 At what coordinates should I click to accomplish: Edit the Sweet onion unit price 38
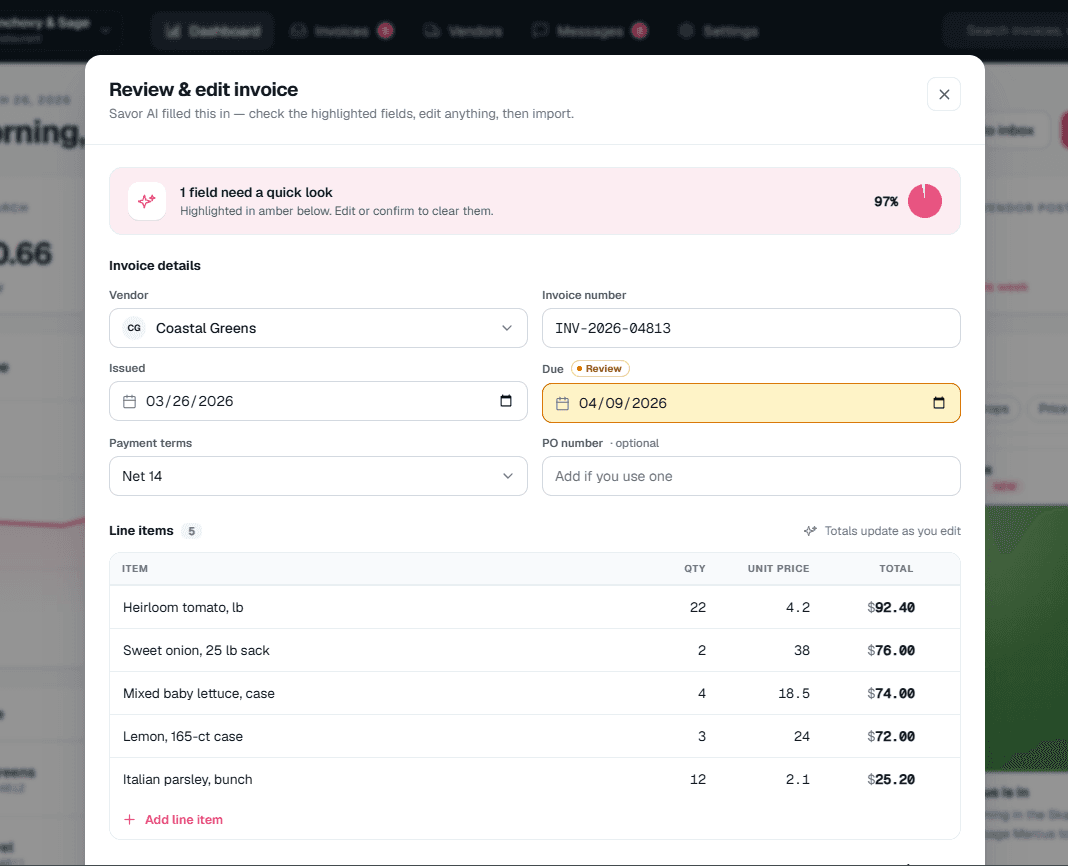tap(802, 650)
